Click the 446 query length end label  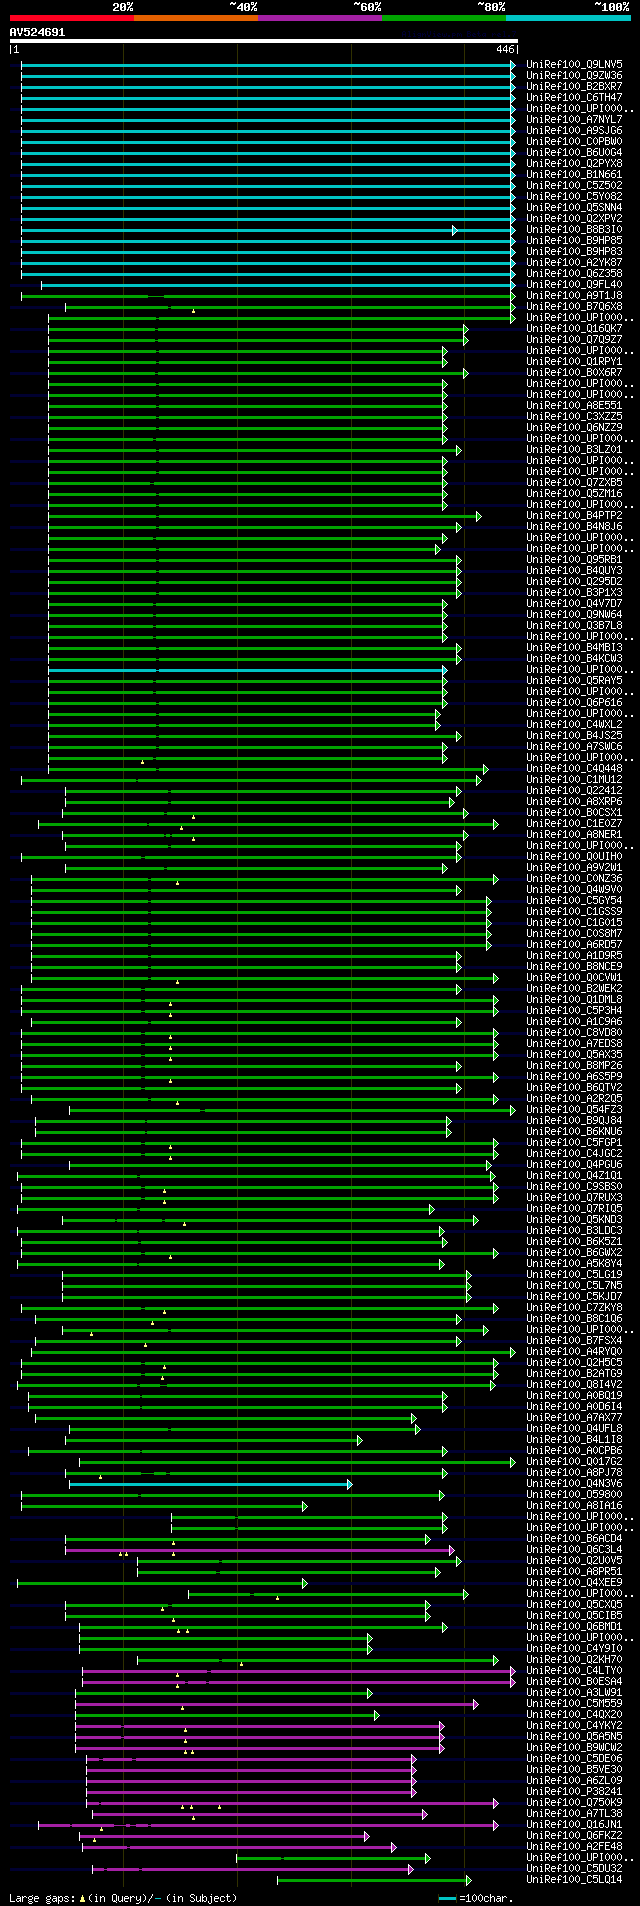click(x=505, y=49)
